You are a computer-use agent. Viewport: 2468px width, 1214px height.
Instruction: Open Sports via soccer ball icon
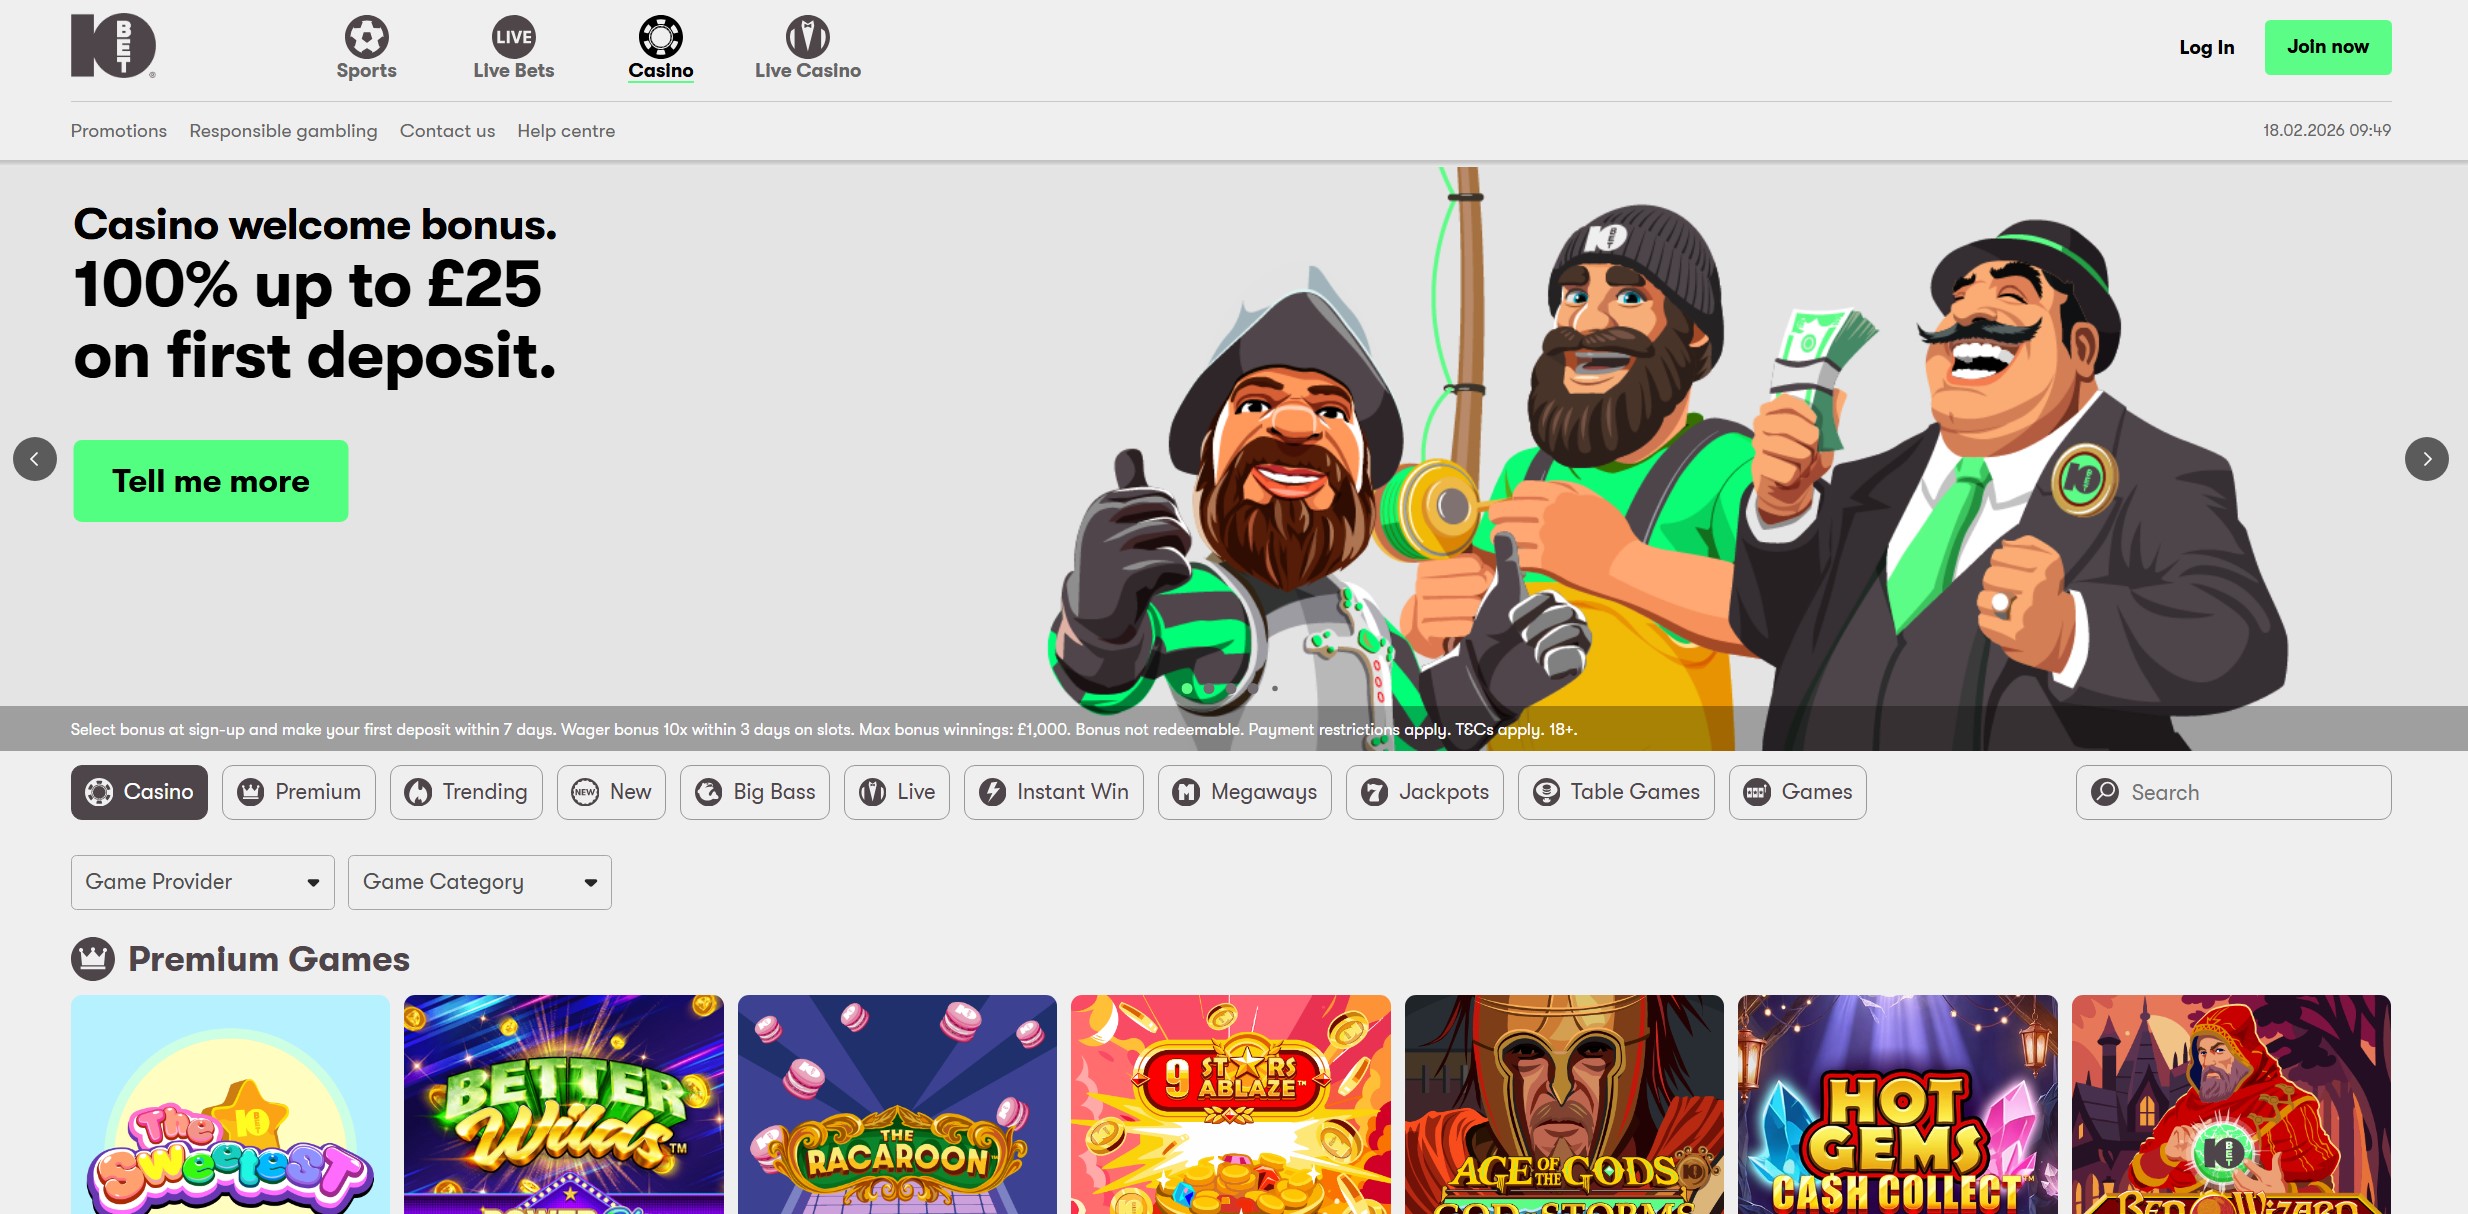tap(366, 37)
